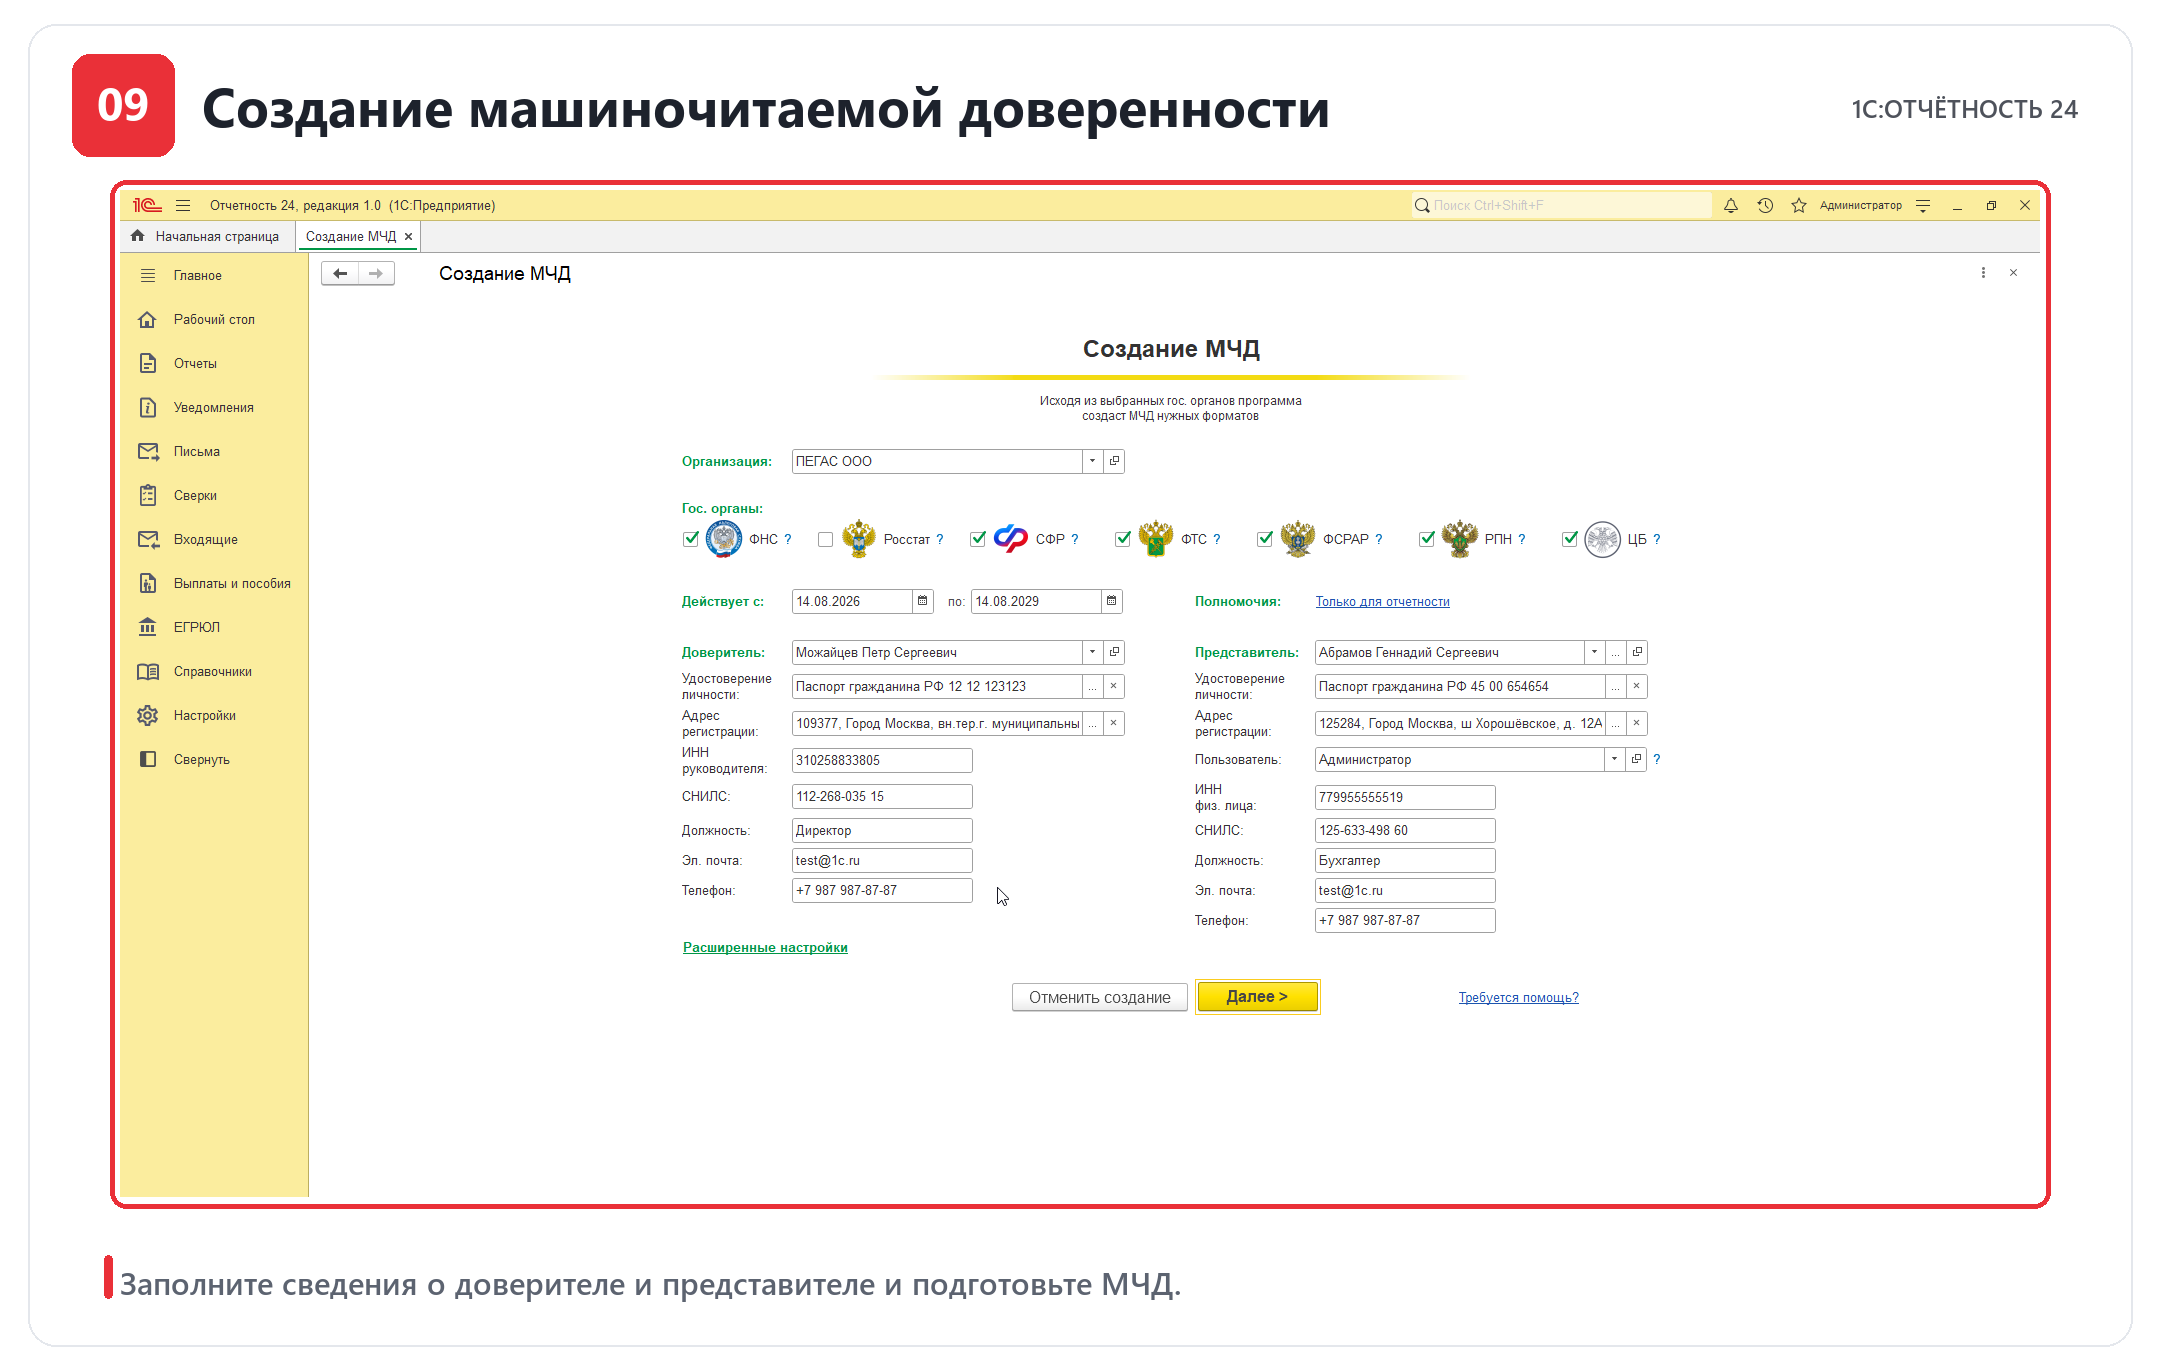Click the ИНН руководителя field
The image size is (2160, 1370).
pyautogui.click(x=881, y=760)
